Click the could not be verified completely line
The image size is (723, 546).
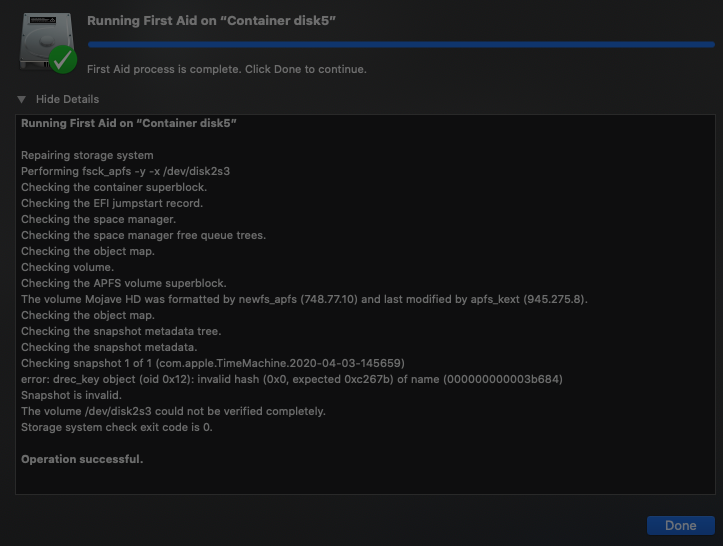point(173,411)
